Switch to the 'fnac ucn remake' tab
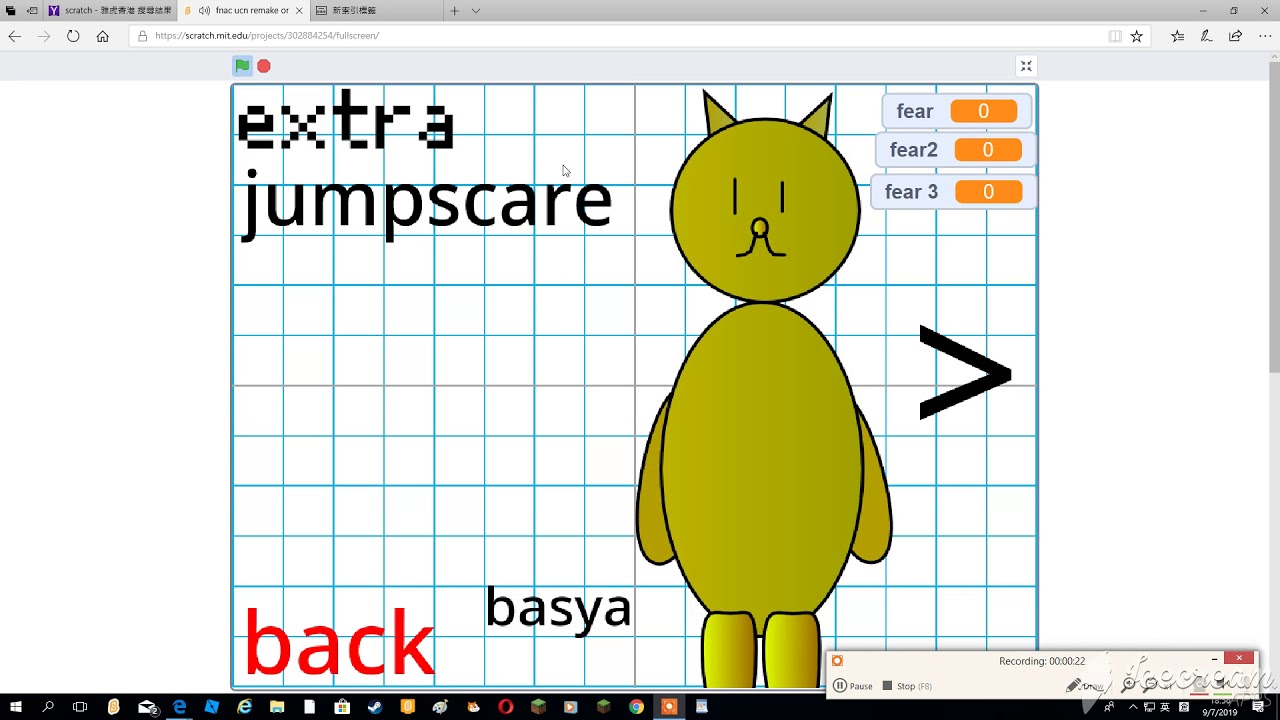This screenshot has width=1280, height=720. (245, 10)
